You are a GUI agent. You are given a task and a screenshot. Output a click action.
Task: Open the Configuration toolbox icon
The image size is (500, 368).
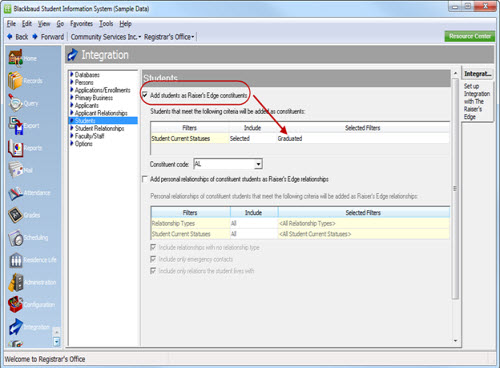tap(16, 304)
